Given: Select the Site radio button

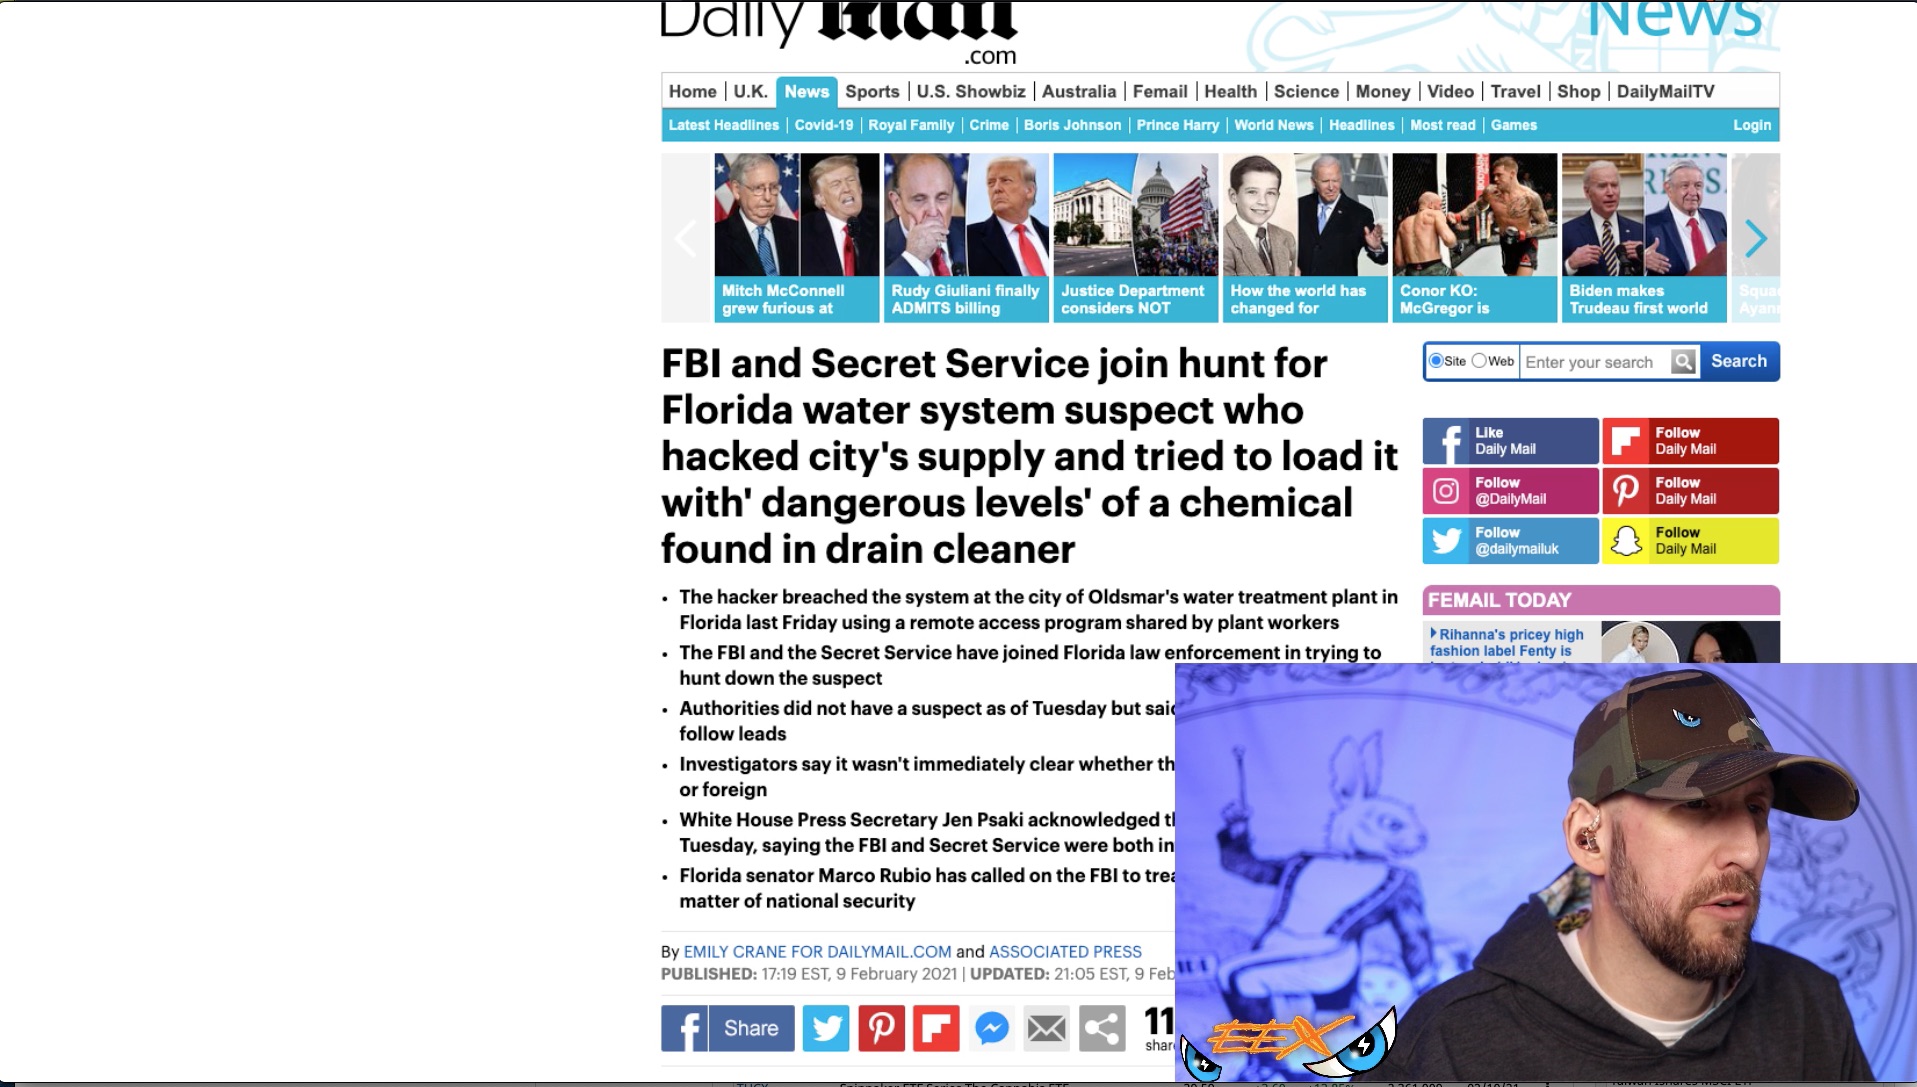Looking at the screenshot, I should pos(1436,360).
